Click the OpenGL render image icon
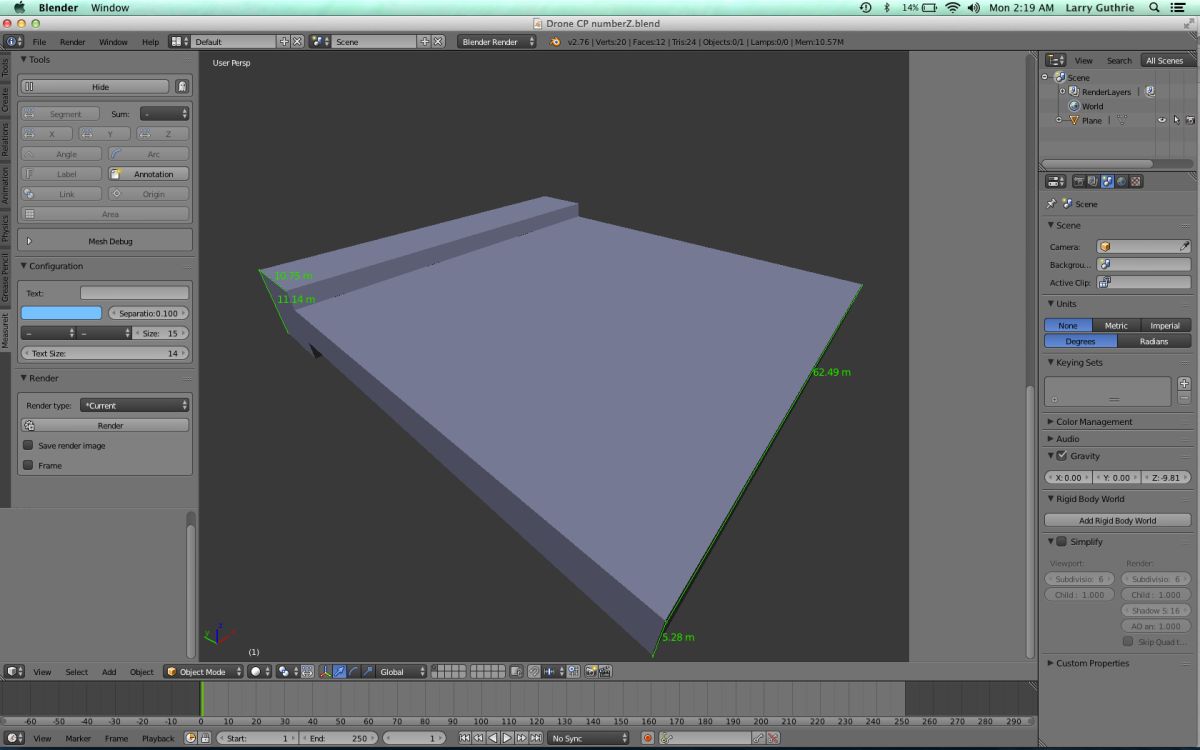1200x750 pixels. 591,672
